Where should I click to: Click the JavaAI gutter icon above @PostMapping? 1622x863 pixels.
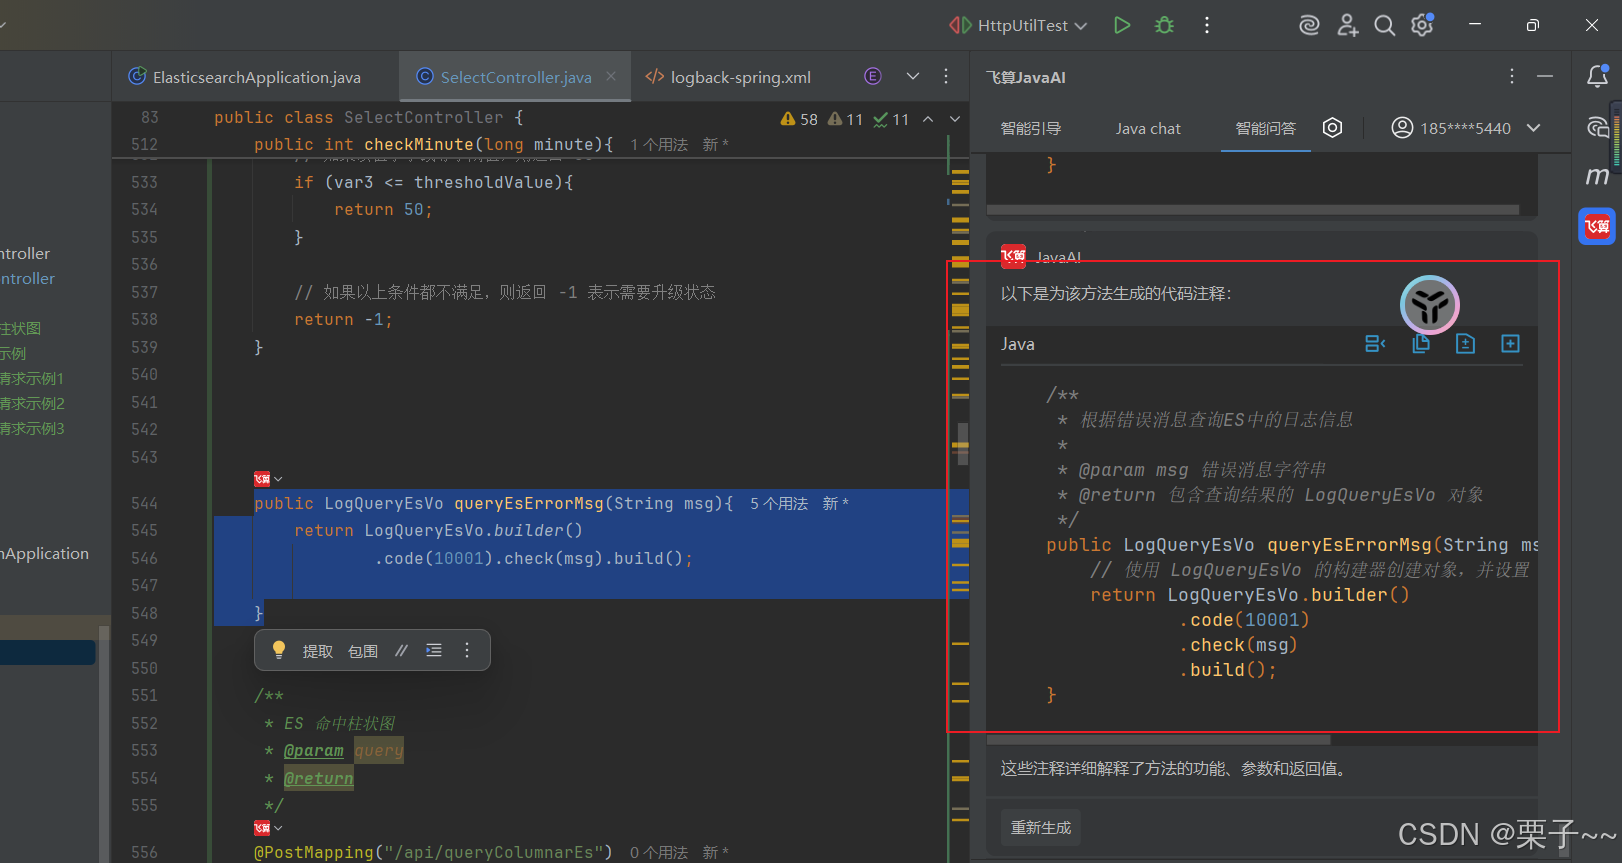click(x=262, y=828)
